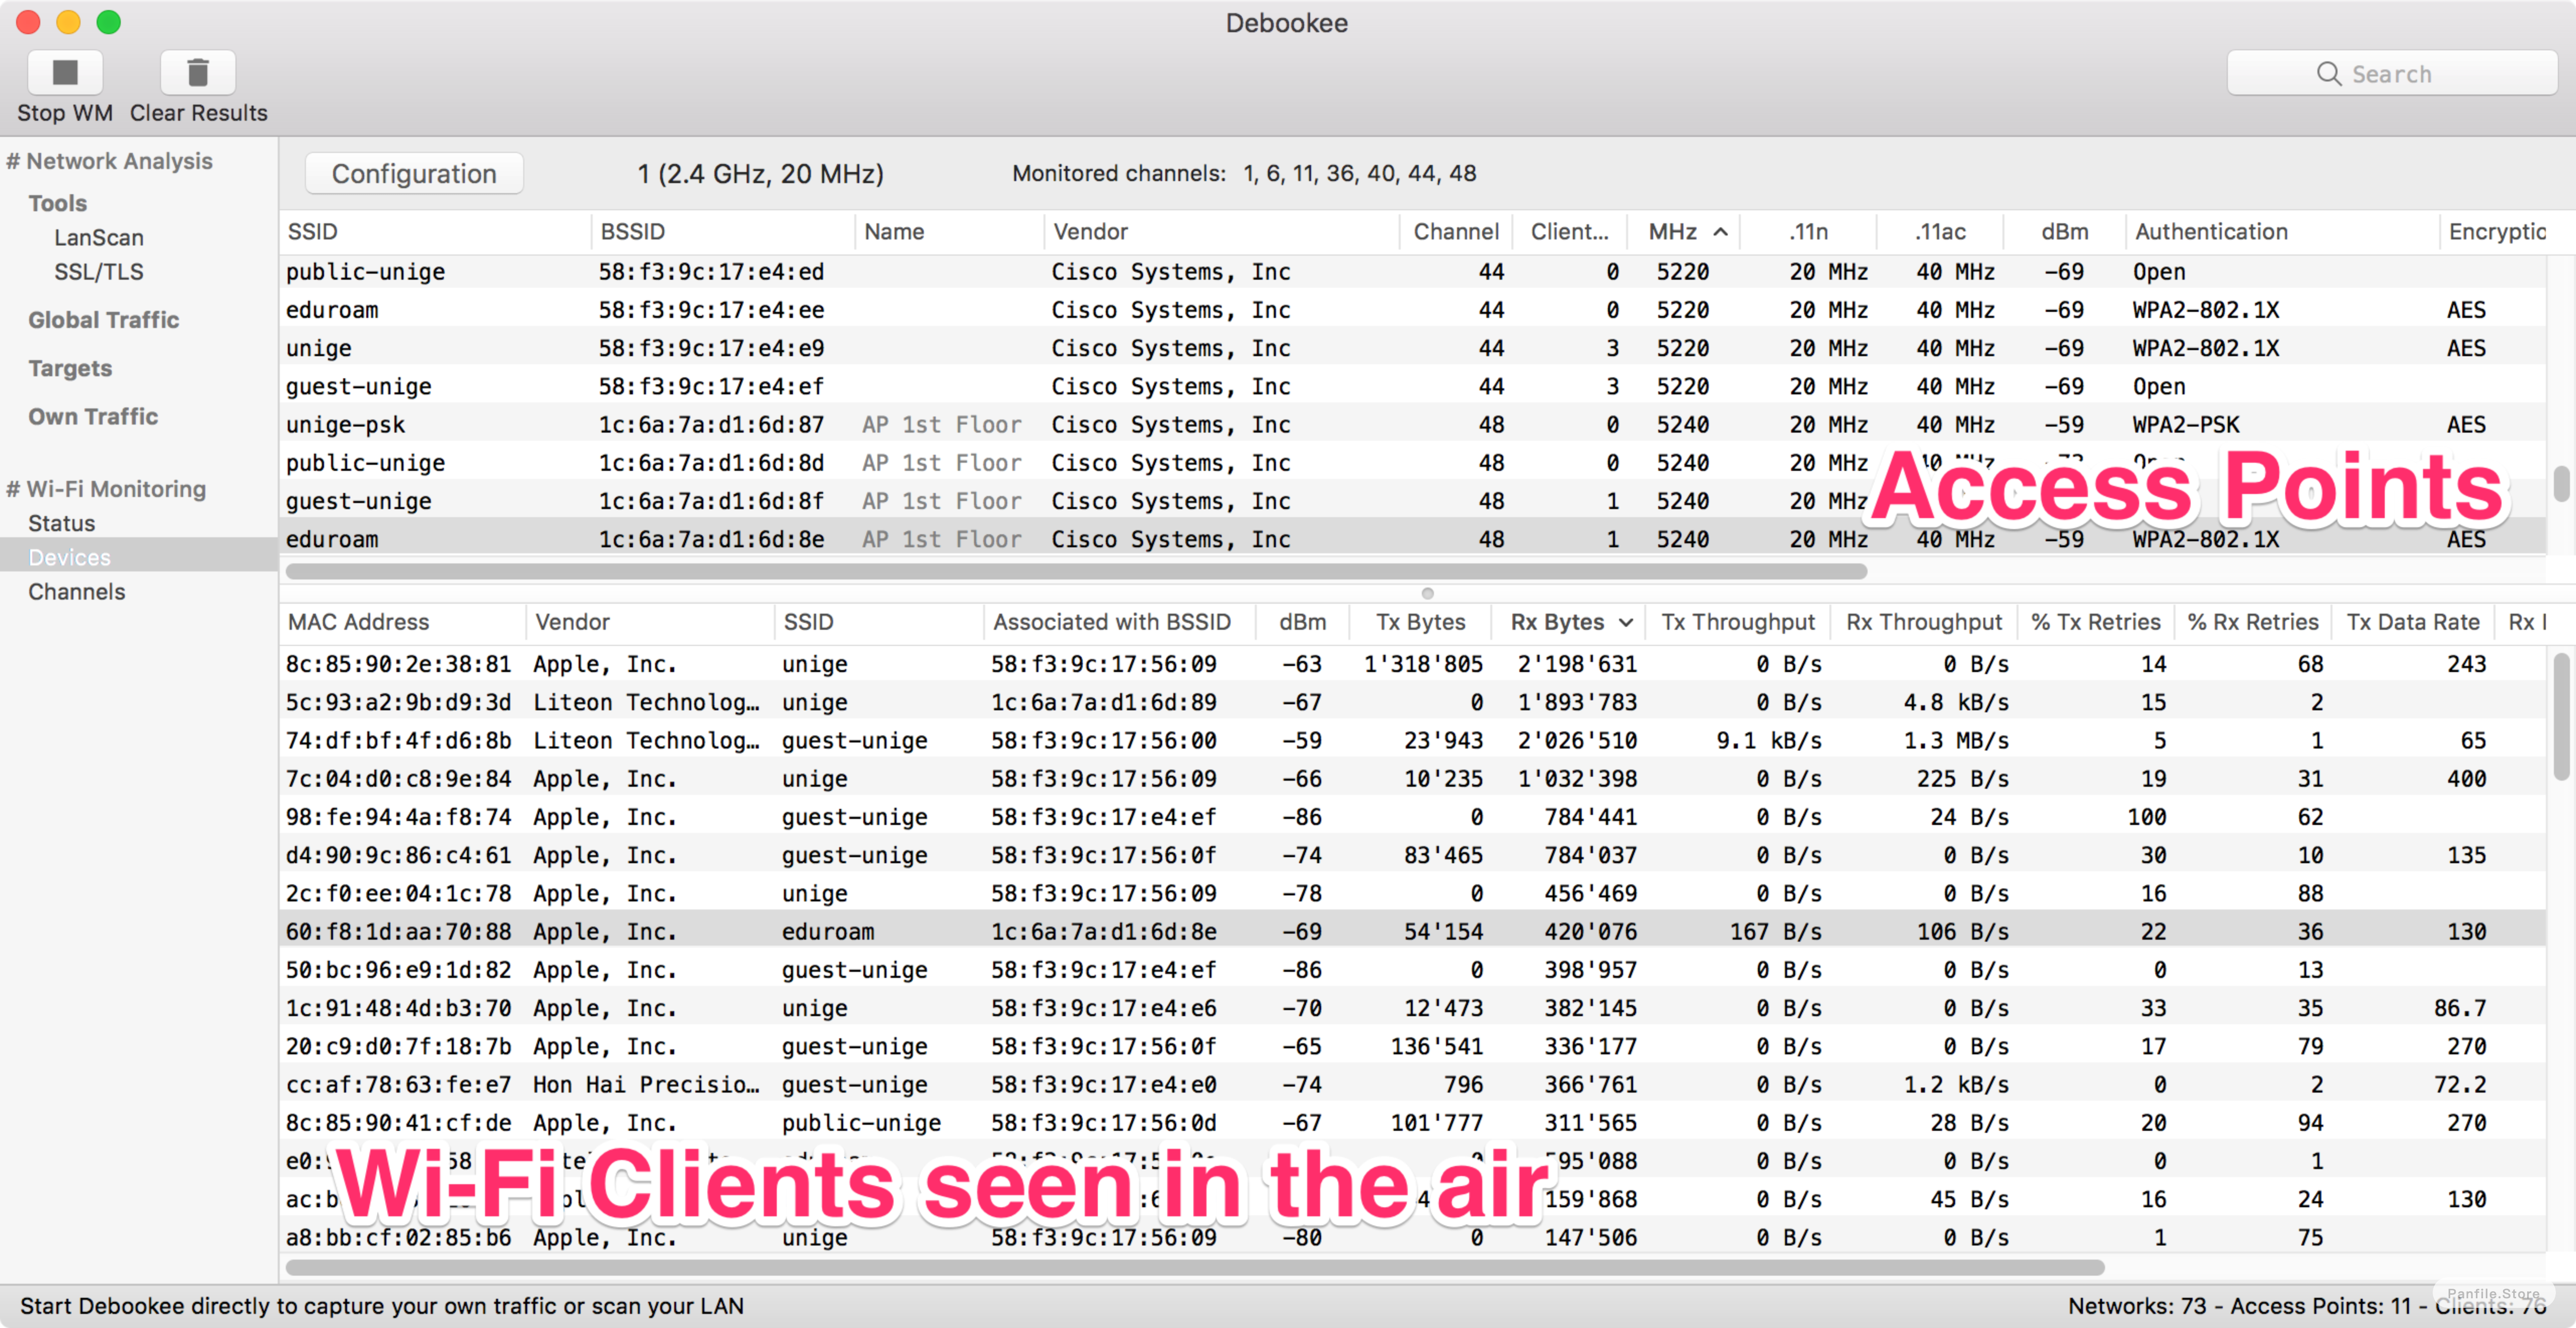This screenshot has width=2576, height=1328.
Task: Sort access points by .11n column
Action: point(1808,231)
